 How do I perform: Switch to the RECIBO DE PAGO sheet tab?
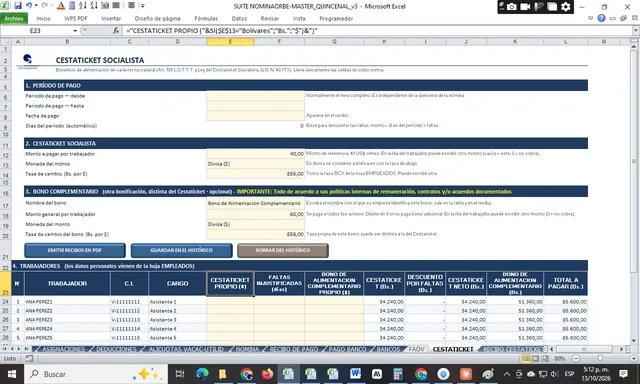[x=293, y=349]
